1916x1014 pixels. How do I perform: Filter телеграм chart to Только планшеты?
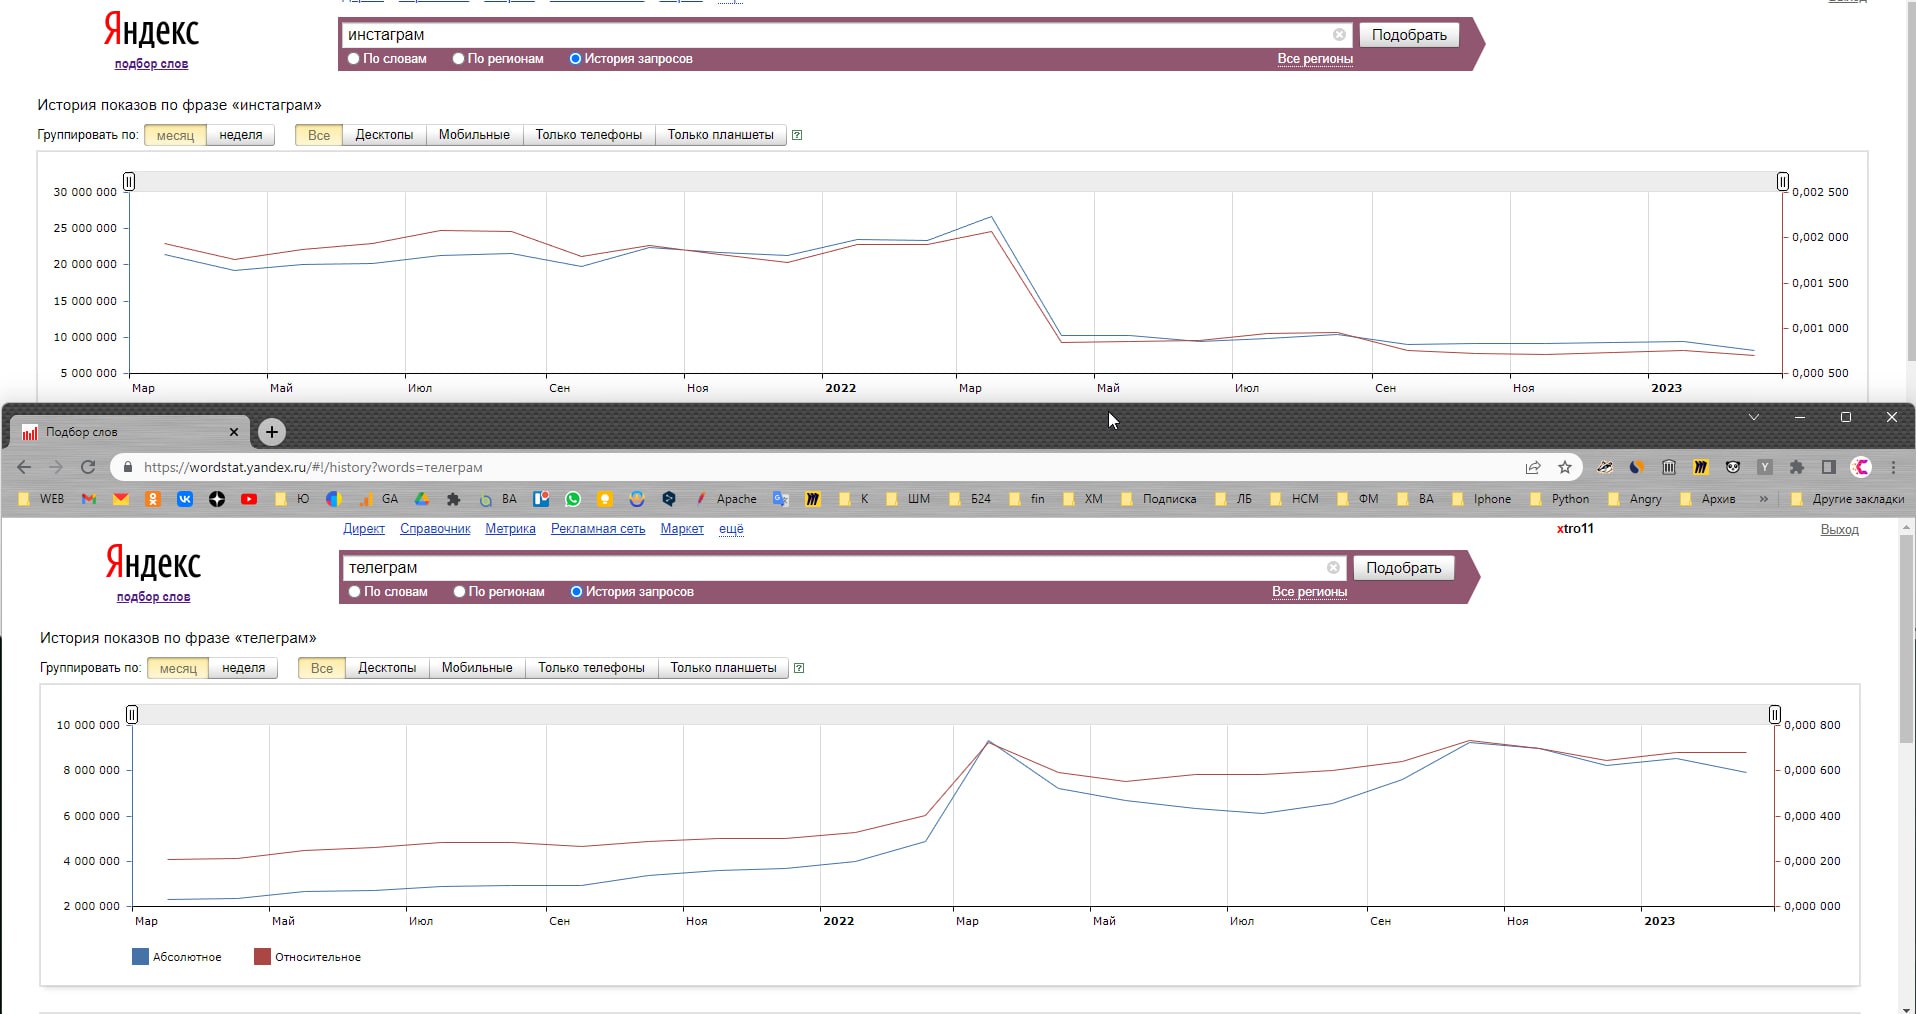click(x=723, y=668)
